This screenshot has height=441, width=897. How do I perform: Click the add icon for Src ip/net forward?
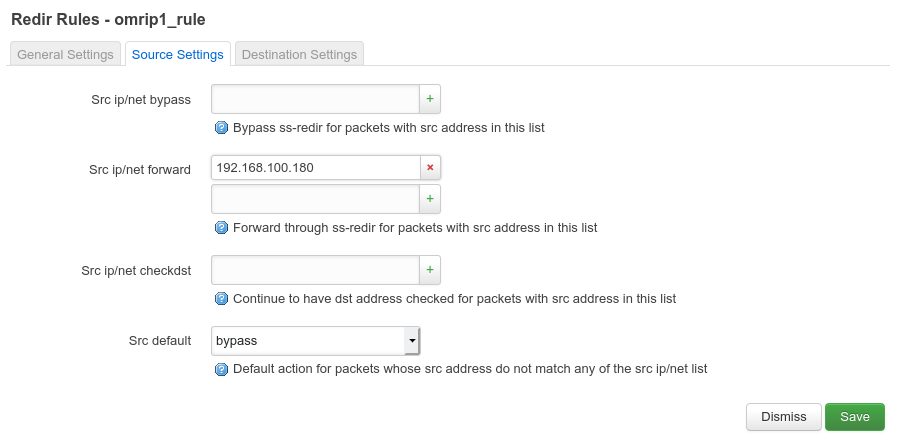pyautogui.click(x=430, y=199)
